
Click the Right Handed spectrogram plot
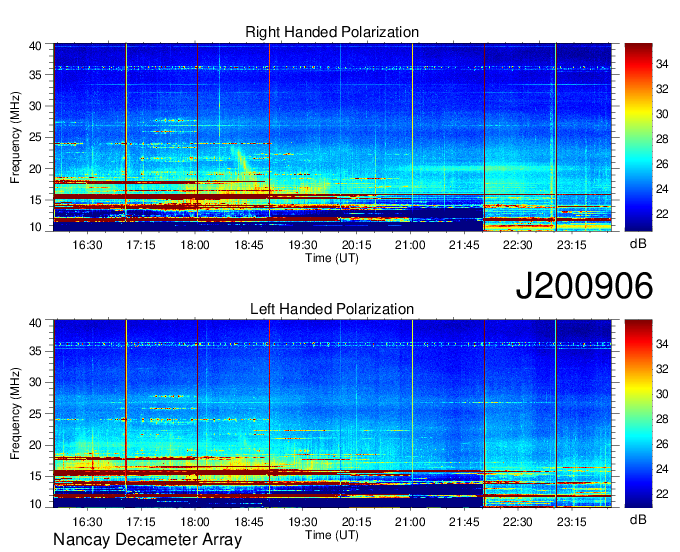(332, 137)
